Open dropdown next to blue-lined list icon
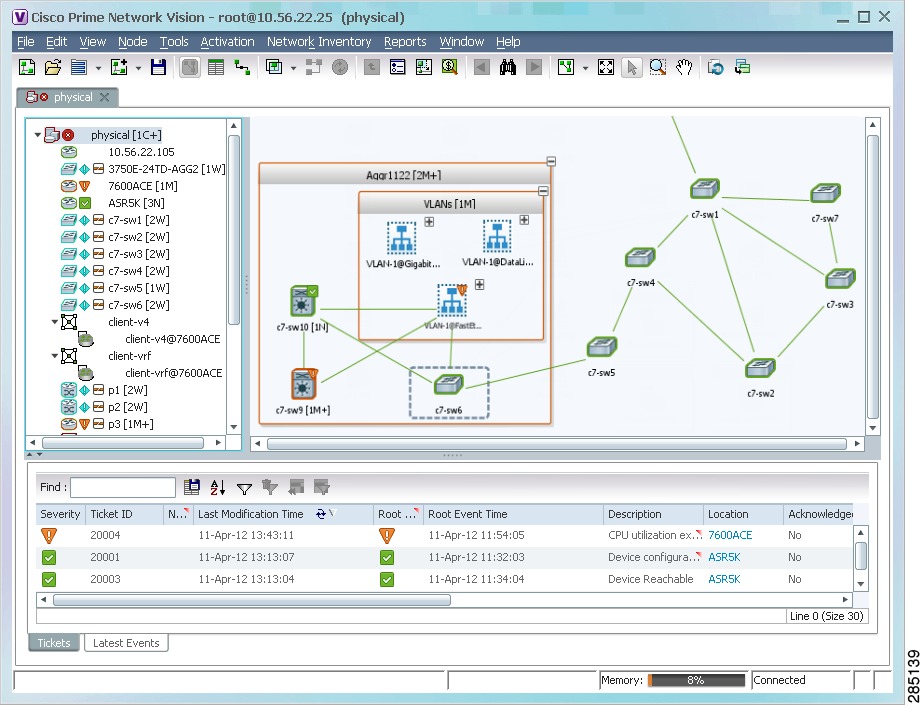Screen dimensions: 923x705 [98, 68]
